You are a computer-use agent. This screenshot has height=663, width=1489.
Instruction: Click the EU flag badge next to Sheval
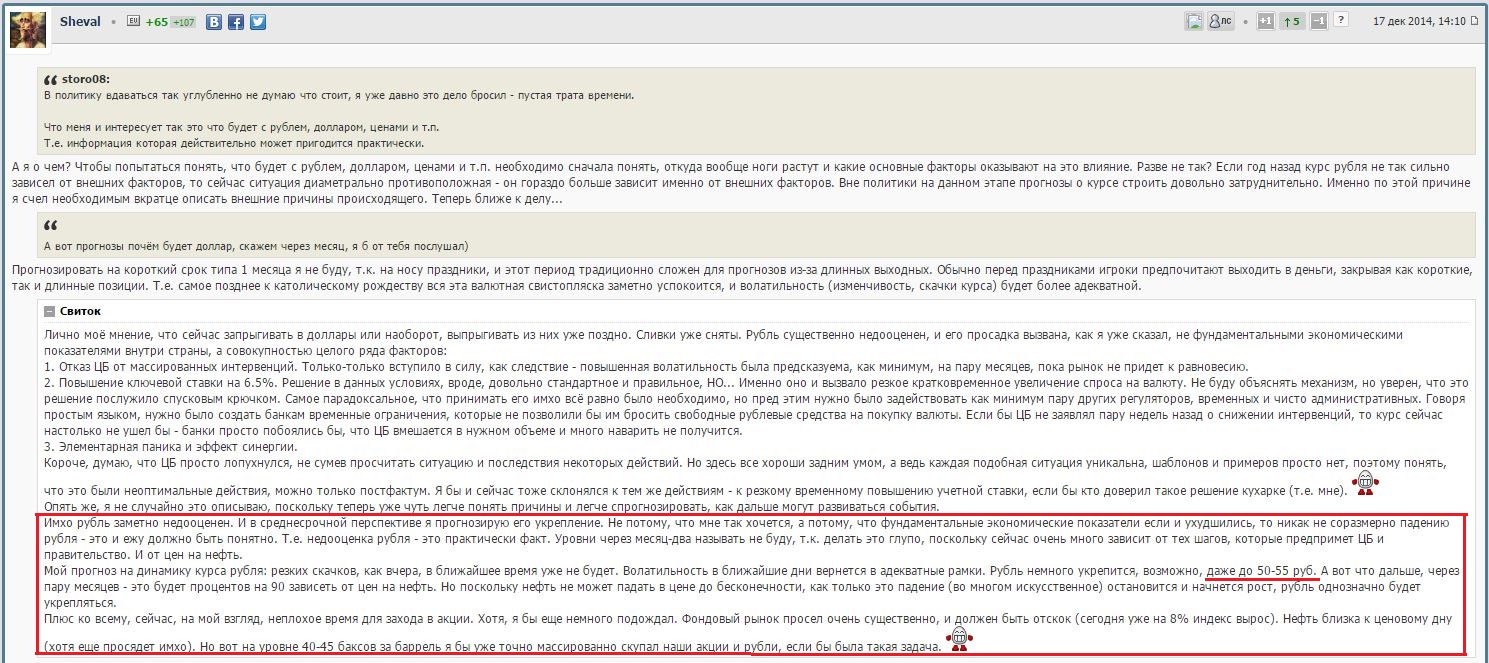[134, 21]
